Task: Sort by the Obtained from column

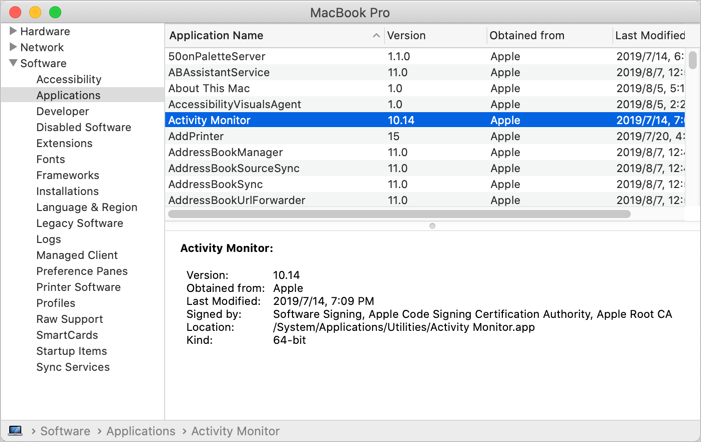Action: click(527, 36)
